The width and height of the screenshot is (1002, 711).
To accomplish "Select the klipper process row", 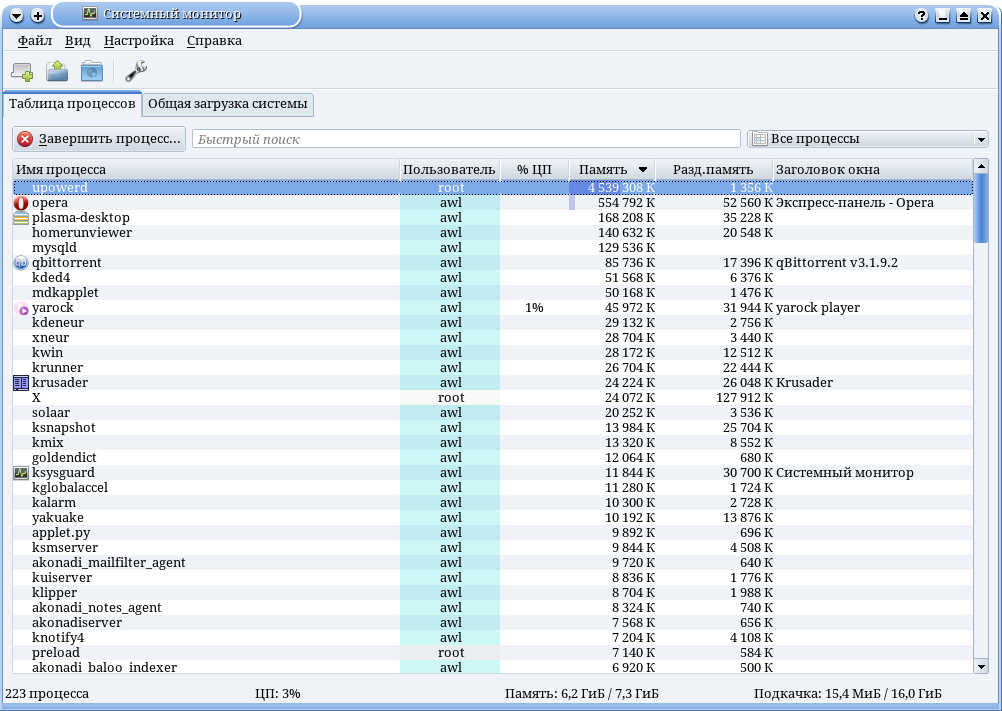I will 493,593.
